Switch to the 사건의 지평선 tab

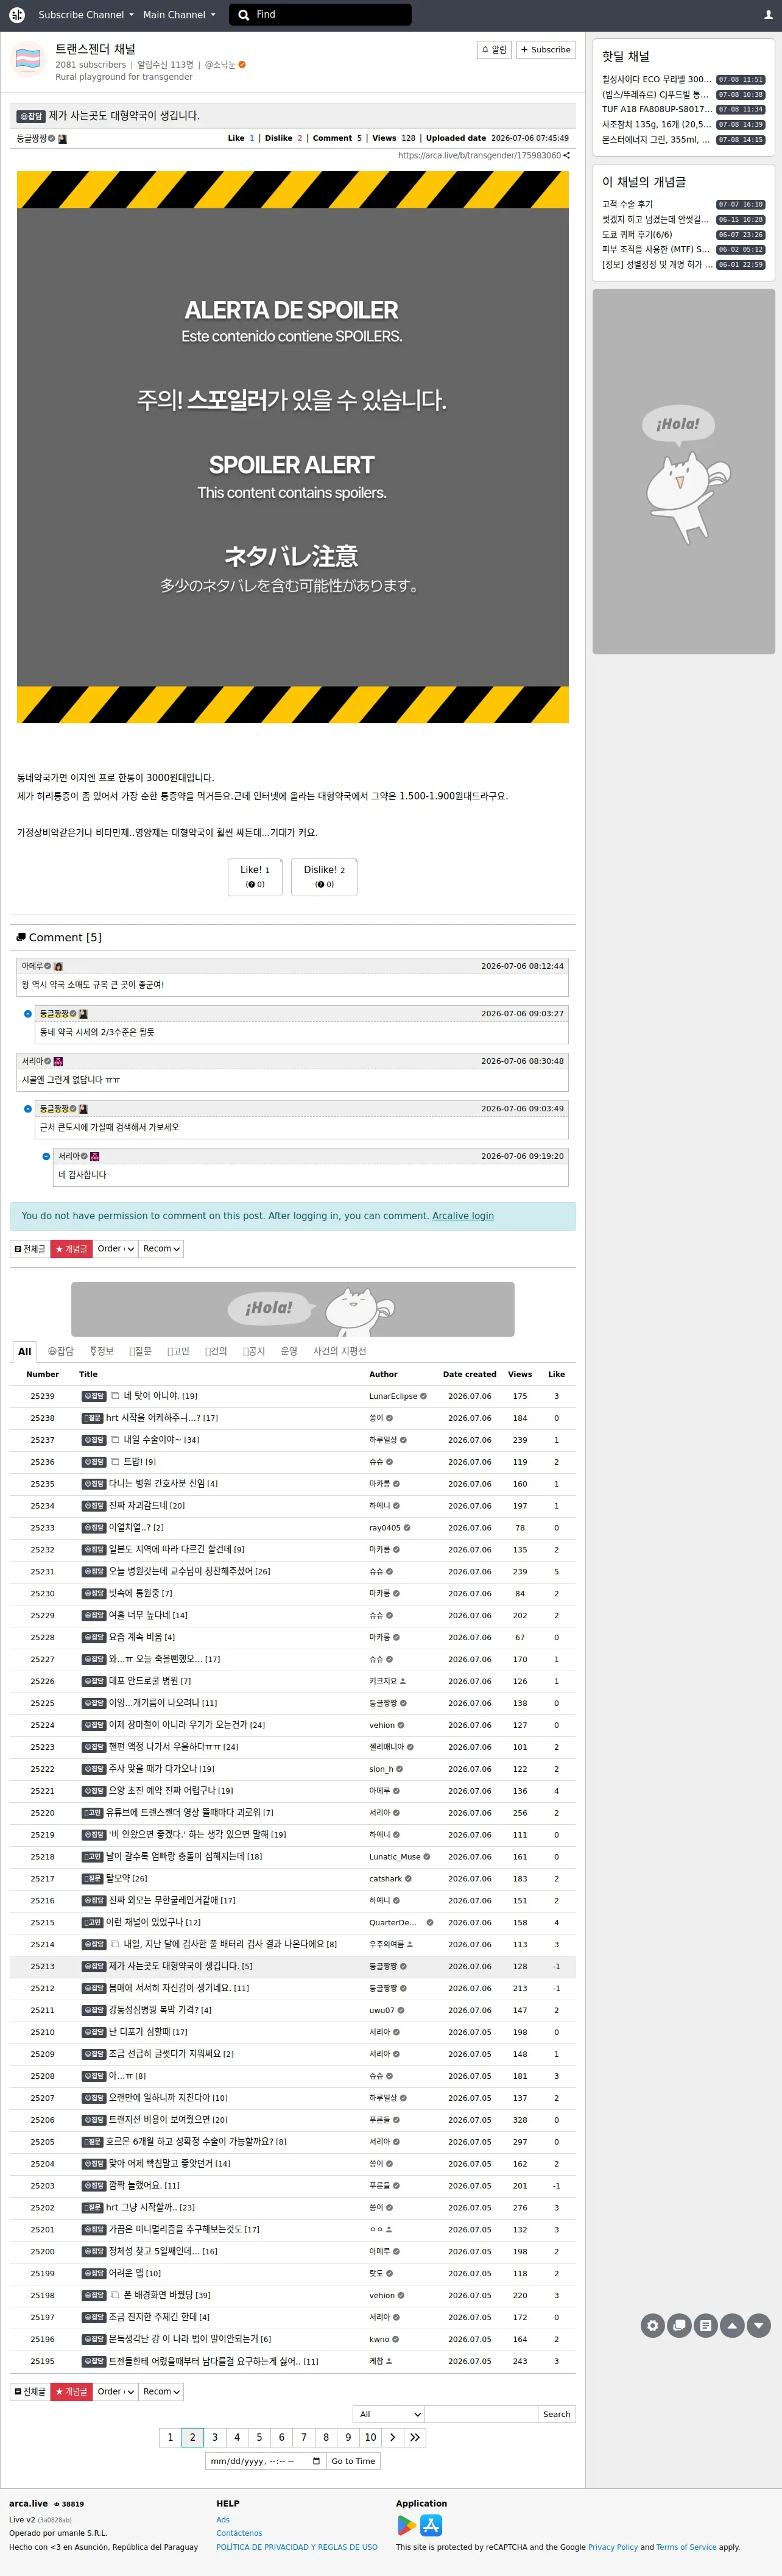pyautogui.click(x=340, y=1351)
